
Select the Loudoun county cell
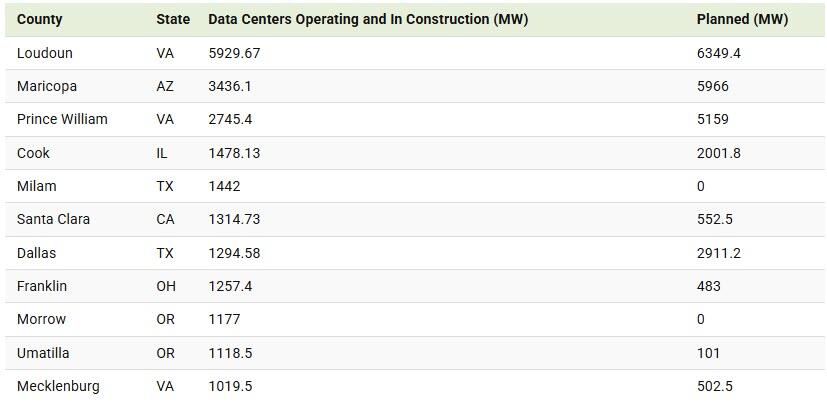click(45, 53)
